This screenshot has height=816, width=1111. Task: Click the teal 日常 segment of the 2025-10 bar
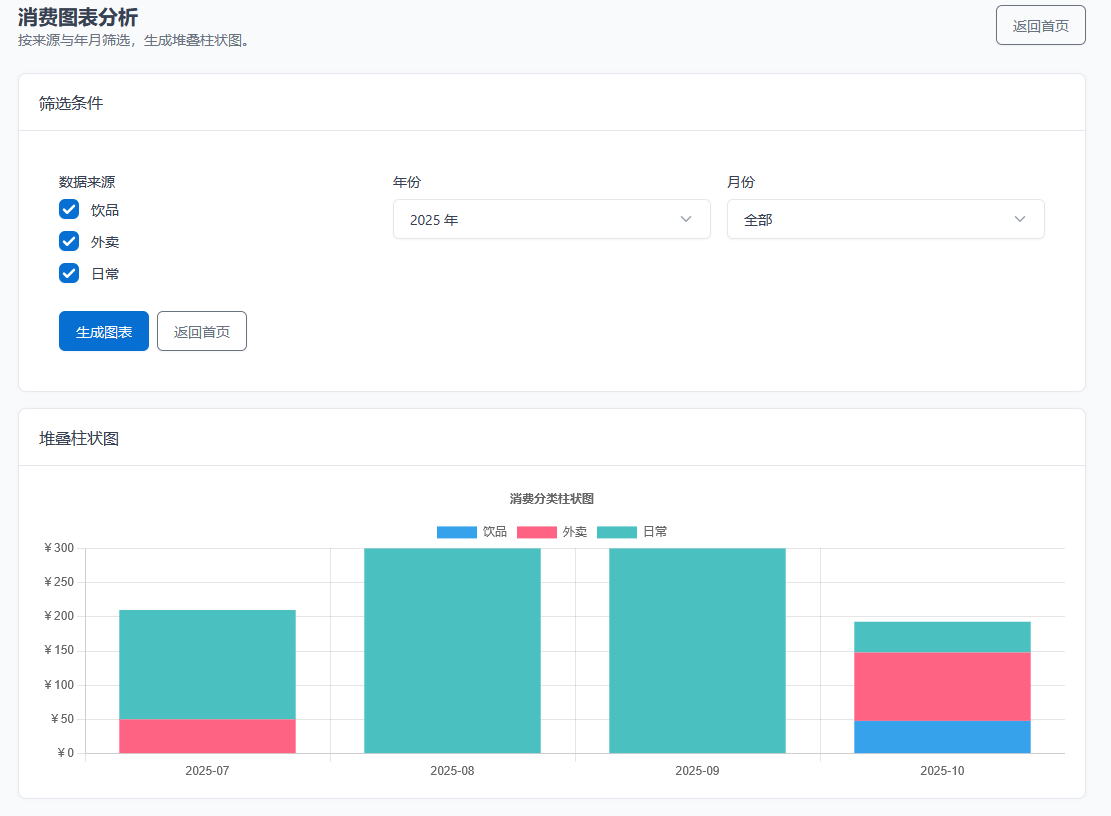click(x=942, y=637)
